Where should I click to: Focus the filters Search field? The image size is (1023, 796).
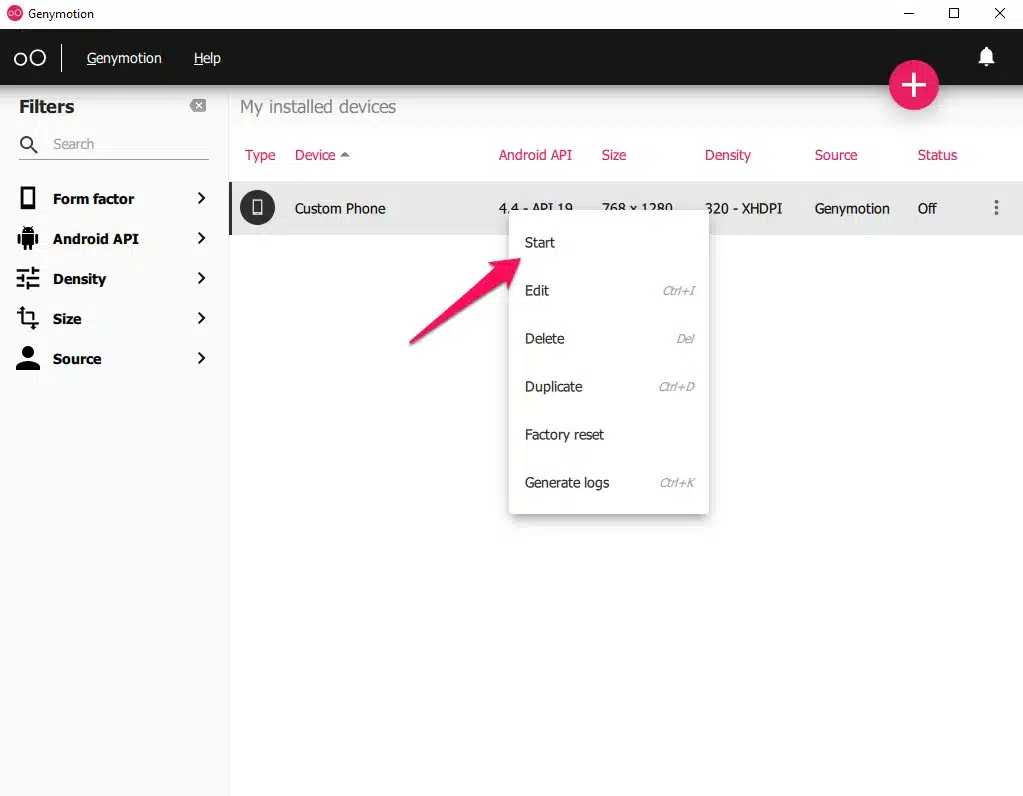click(128, 145)
